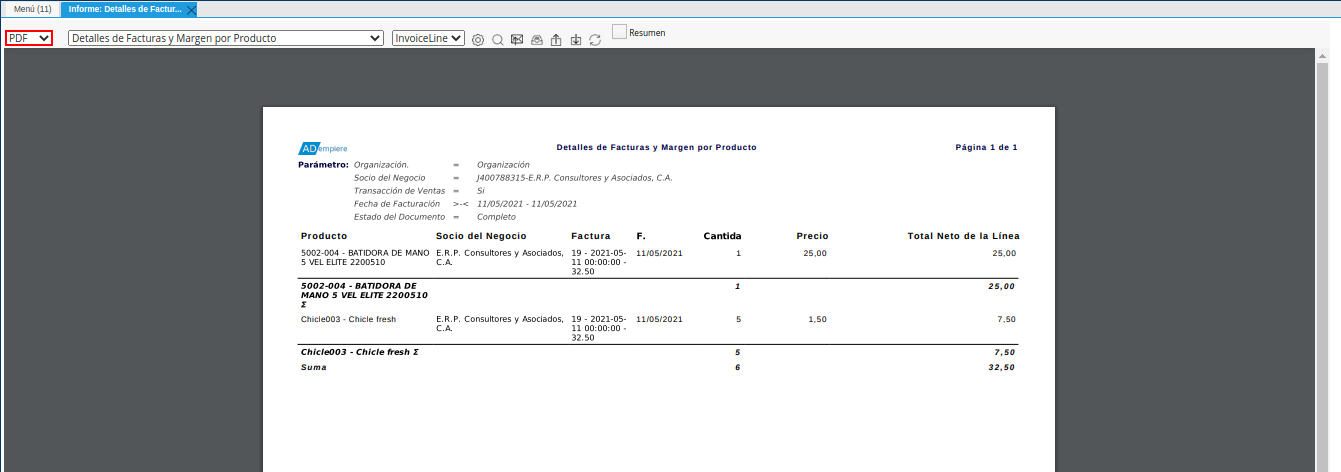Viewport: 1341px width, 472px height.
Task: Click the scrollbar up arrow
Action: [x=1322, y=54]
